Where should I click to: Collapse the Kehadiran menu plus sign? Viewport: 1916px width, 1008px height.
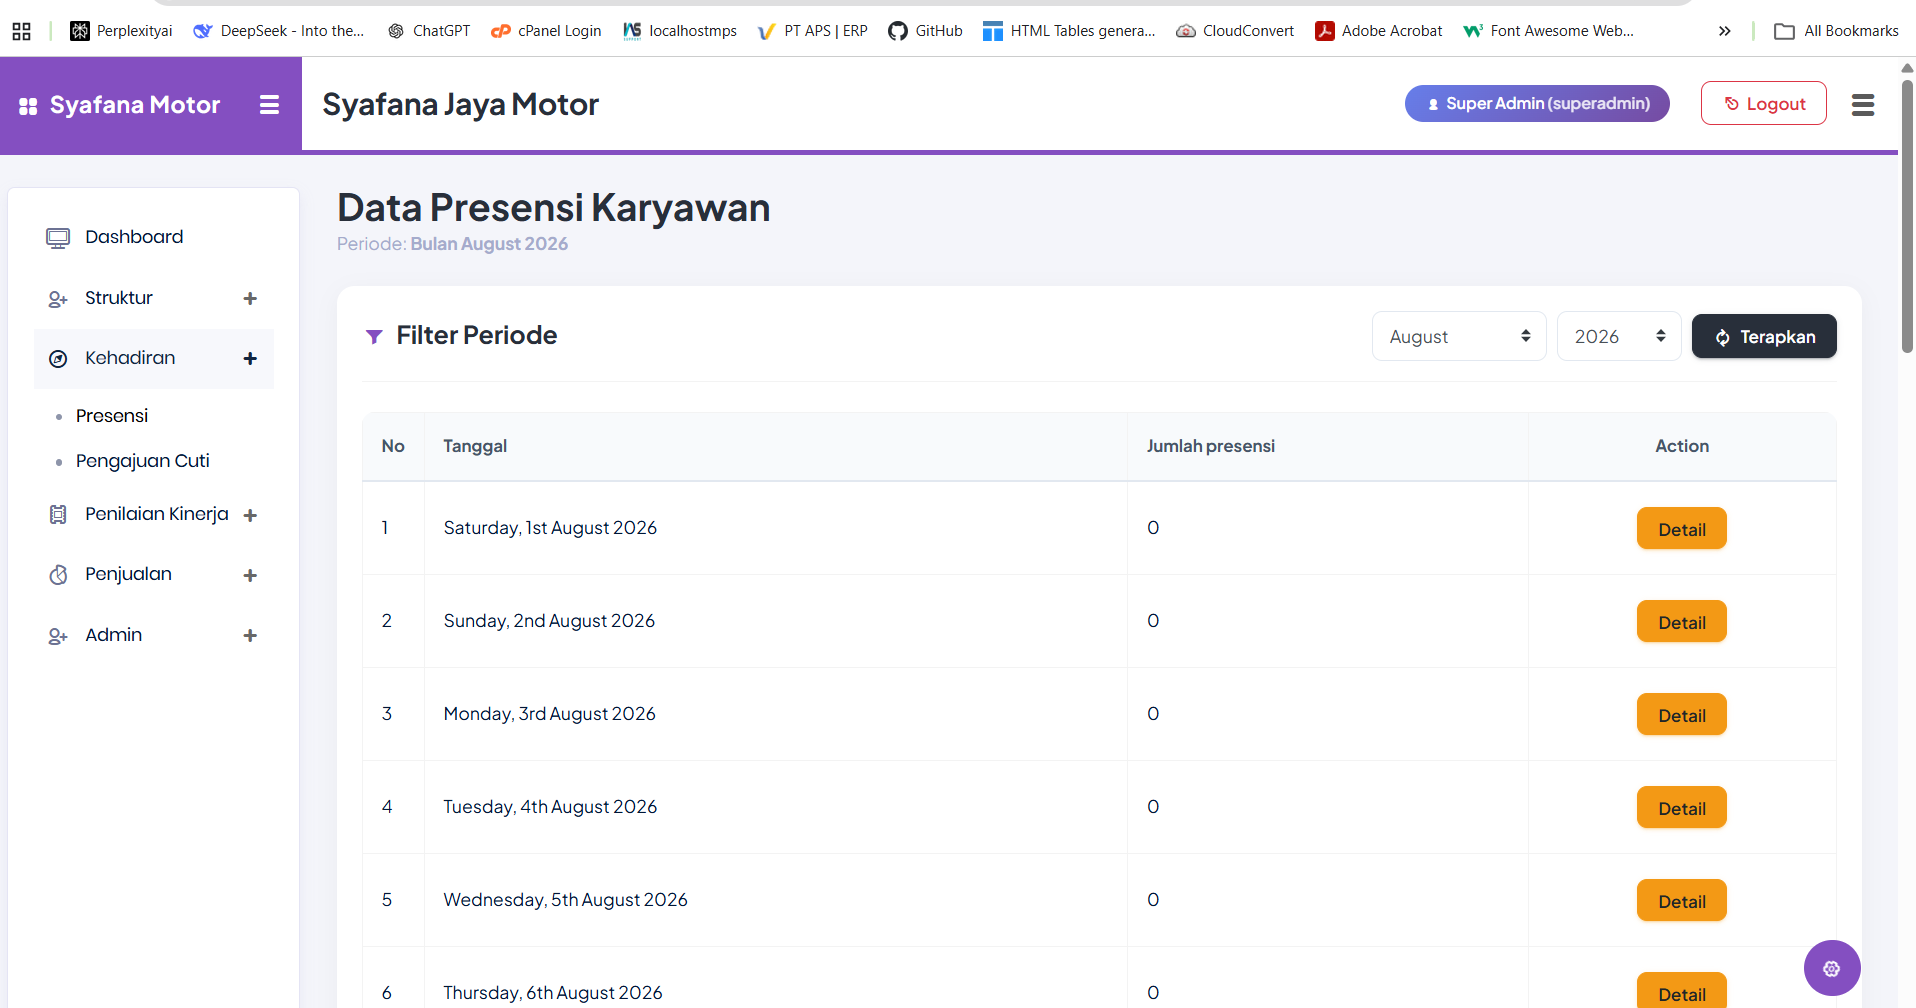250,359
